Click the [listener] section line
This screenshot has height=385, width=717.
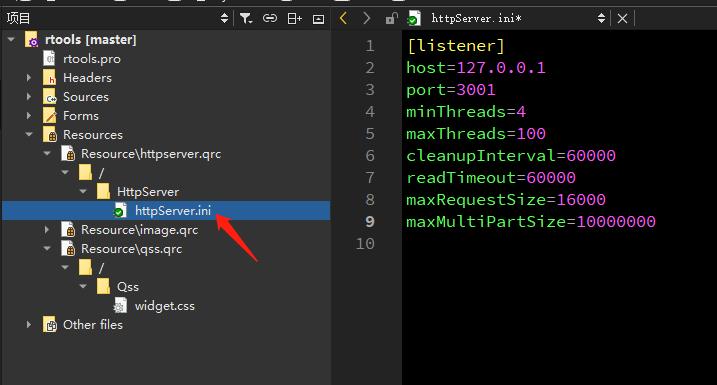[x=455, y=46]
